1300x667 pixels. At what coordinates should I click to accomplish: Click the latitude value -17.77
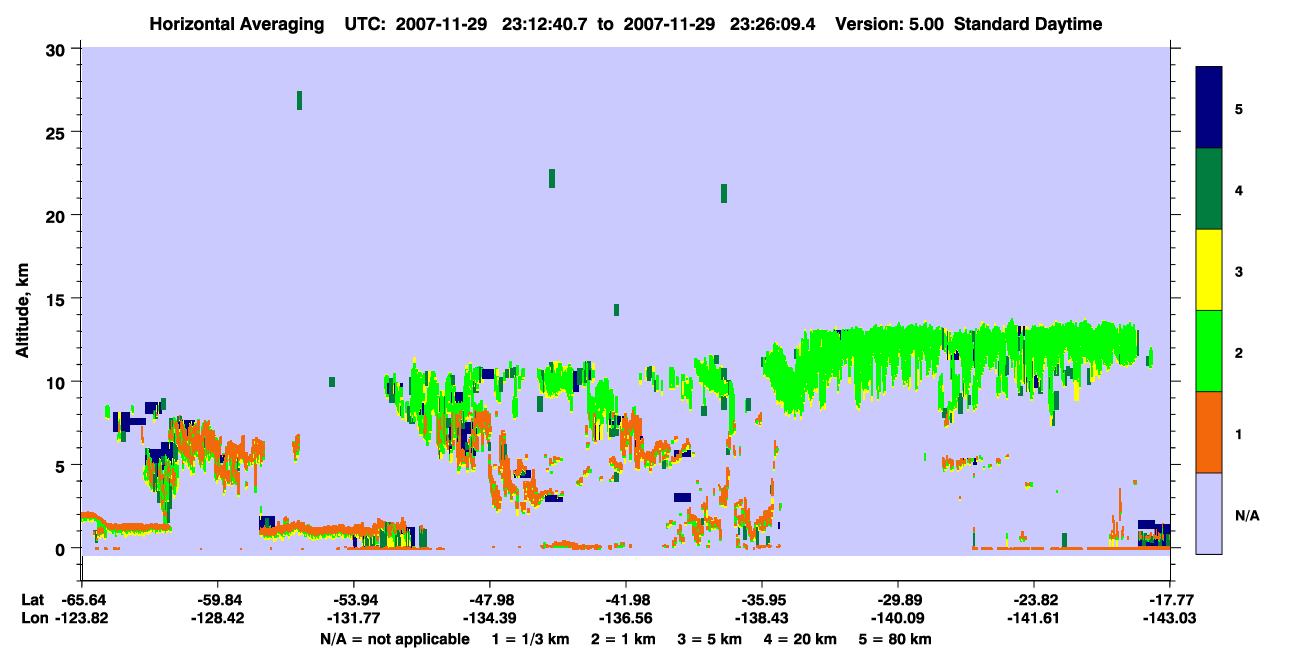[x=1170, y=600]
